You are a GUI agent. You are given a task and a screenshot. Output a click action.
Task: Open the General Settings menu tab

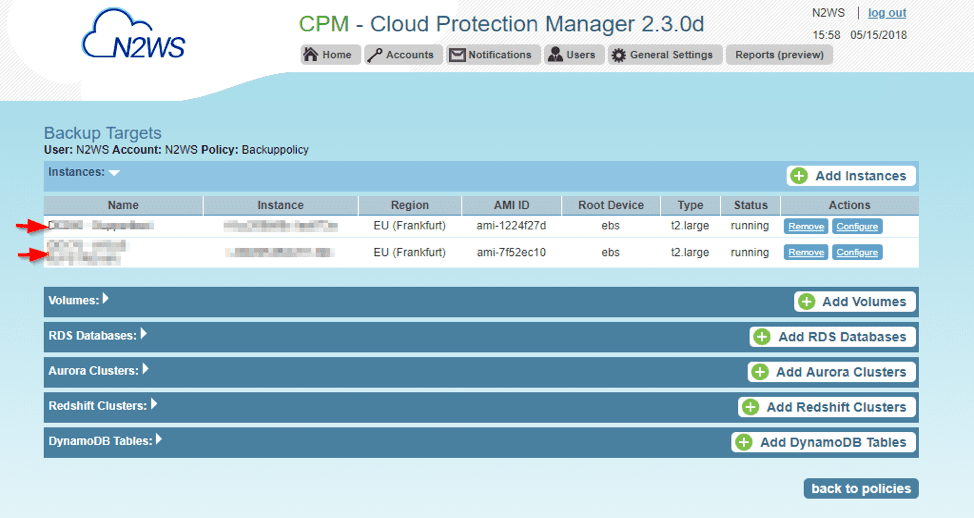coord(665,55)
